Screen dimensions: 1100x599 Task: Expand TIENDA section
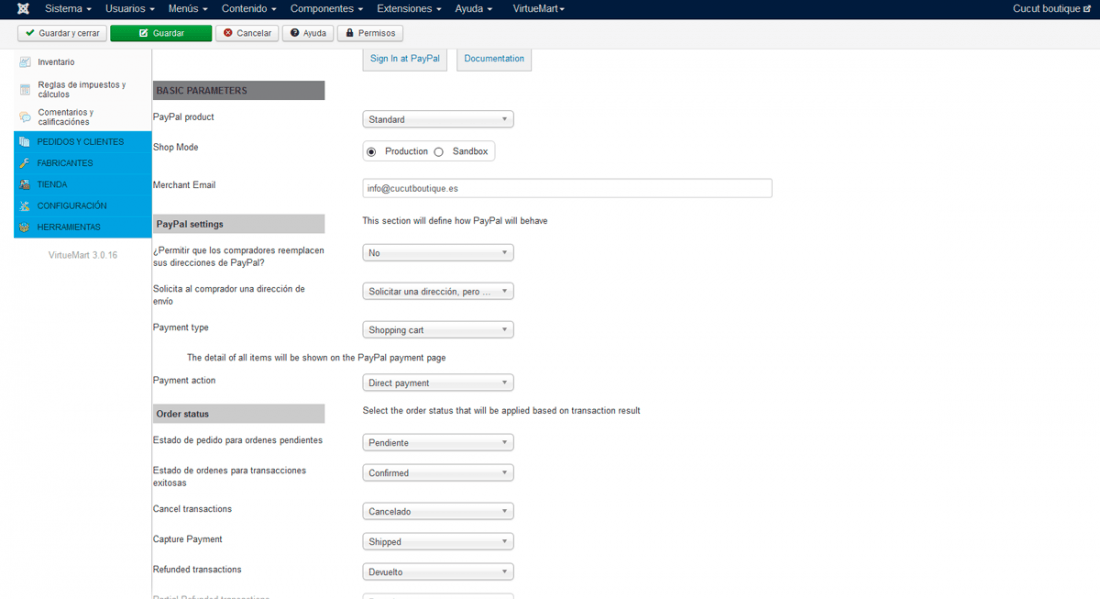pyautogui.click(x=83, y=184)
